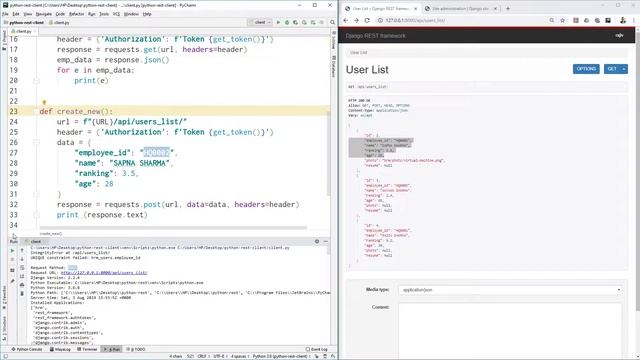Focus the Chrome address bar
The height and width of the screenshot is (360, 640).
(461, 20)
